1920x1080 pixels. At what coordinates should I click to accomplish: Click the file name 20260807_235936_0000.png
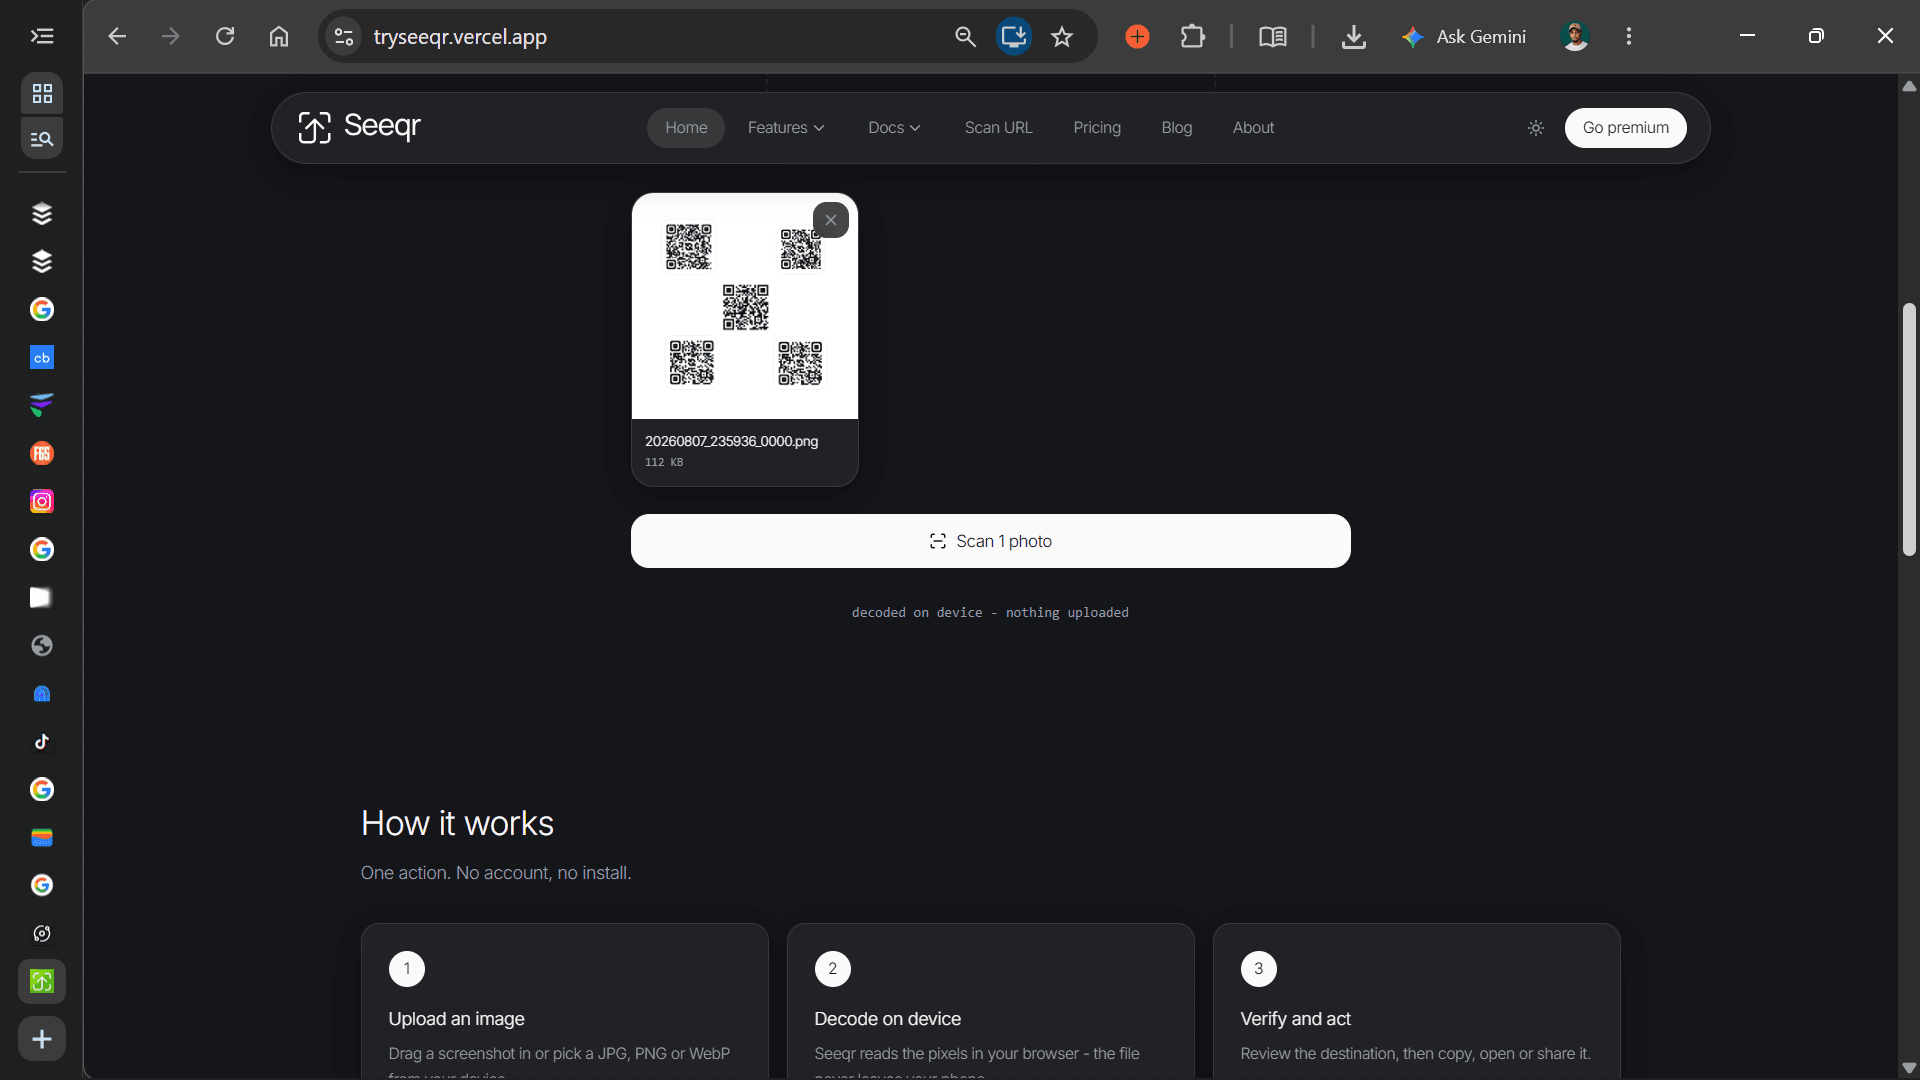click(731, 441)
